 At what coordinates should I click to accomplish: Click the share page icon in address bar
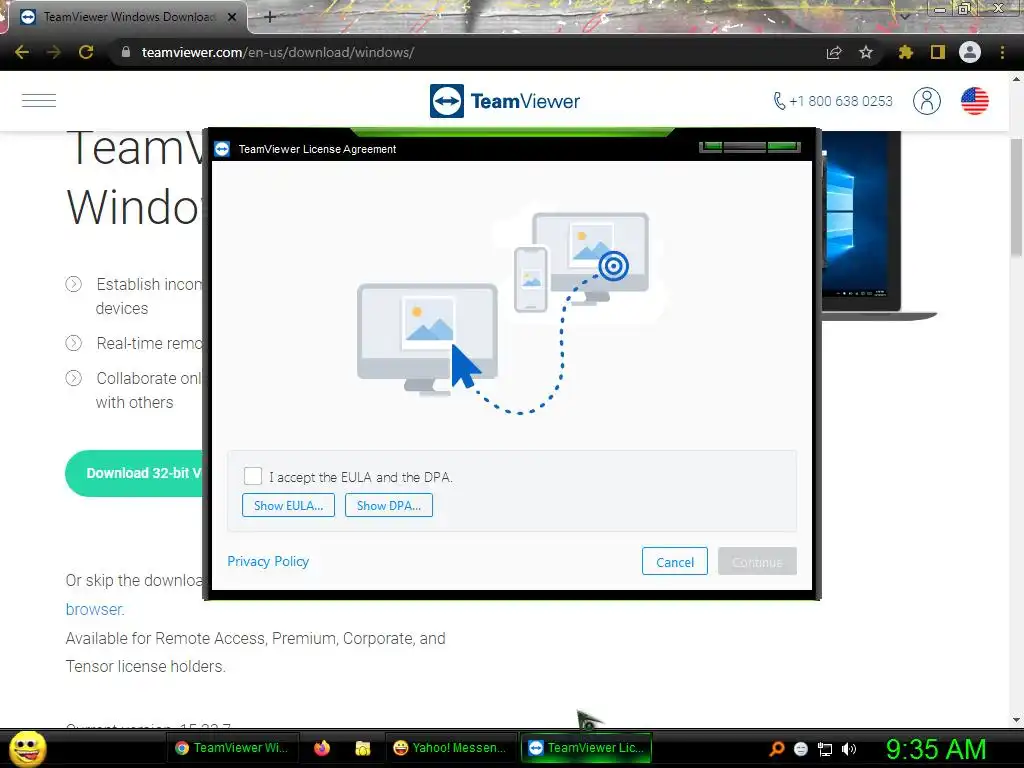point(834,52)
